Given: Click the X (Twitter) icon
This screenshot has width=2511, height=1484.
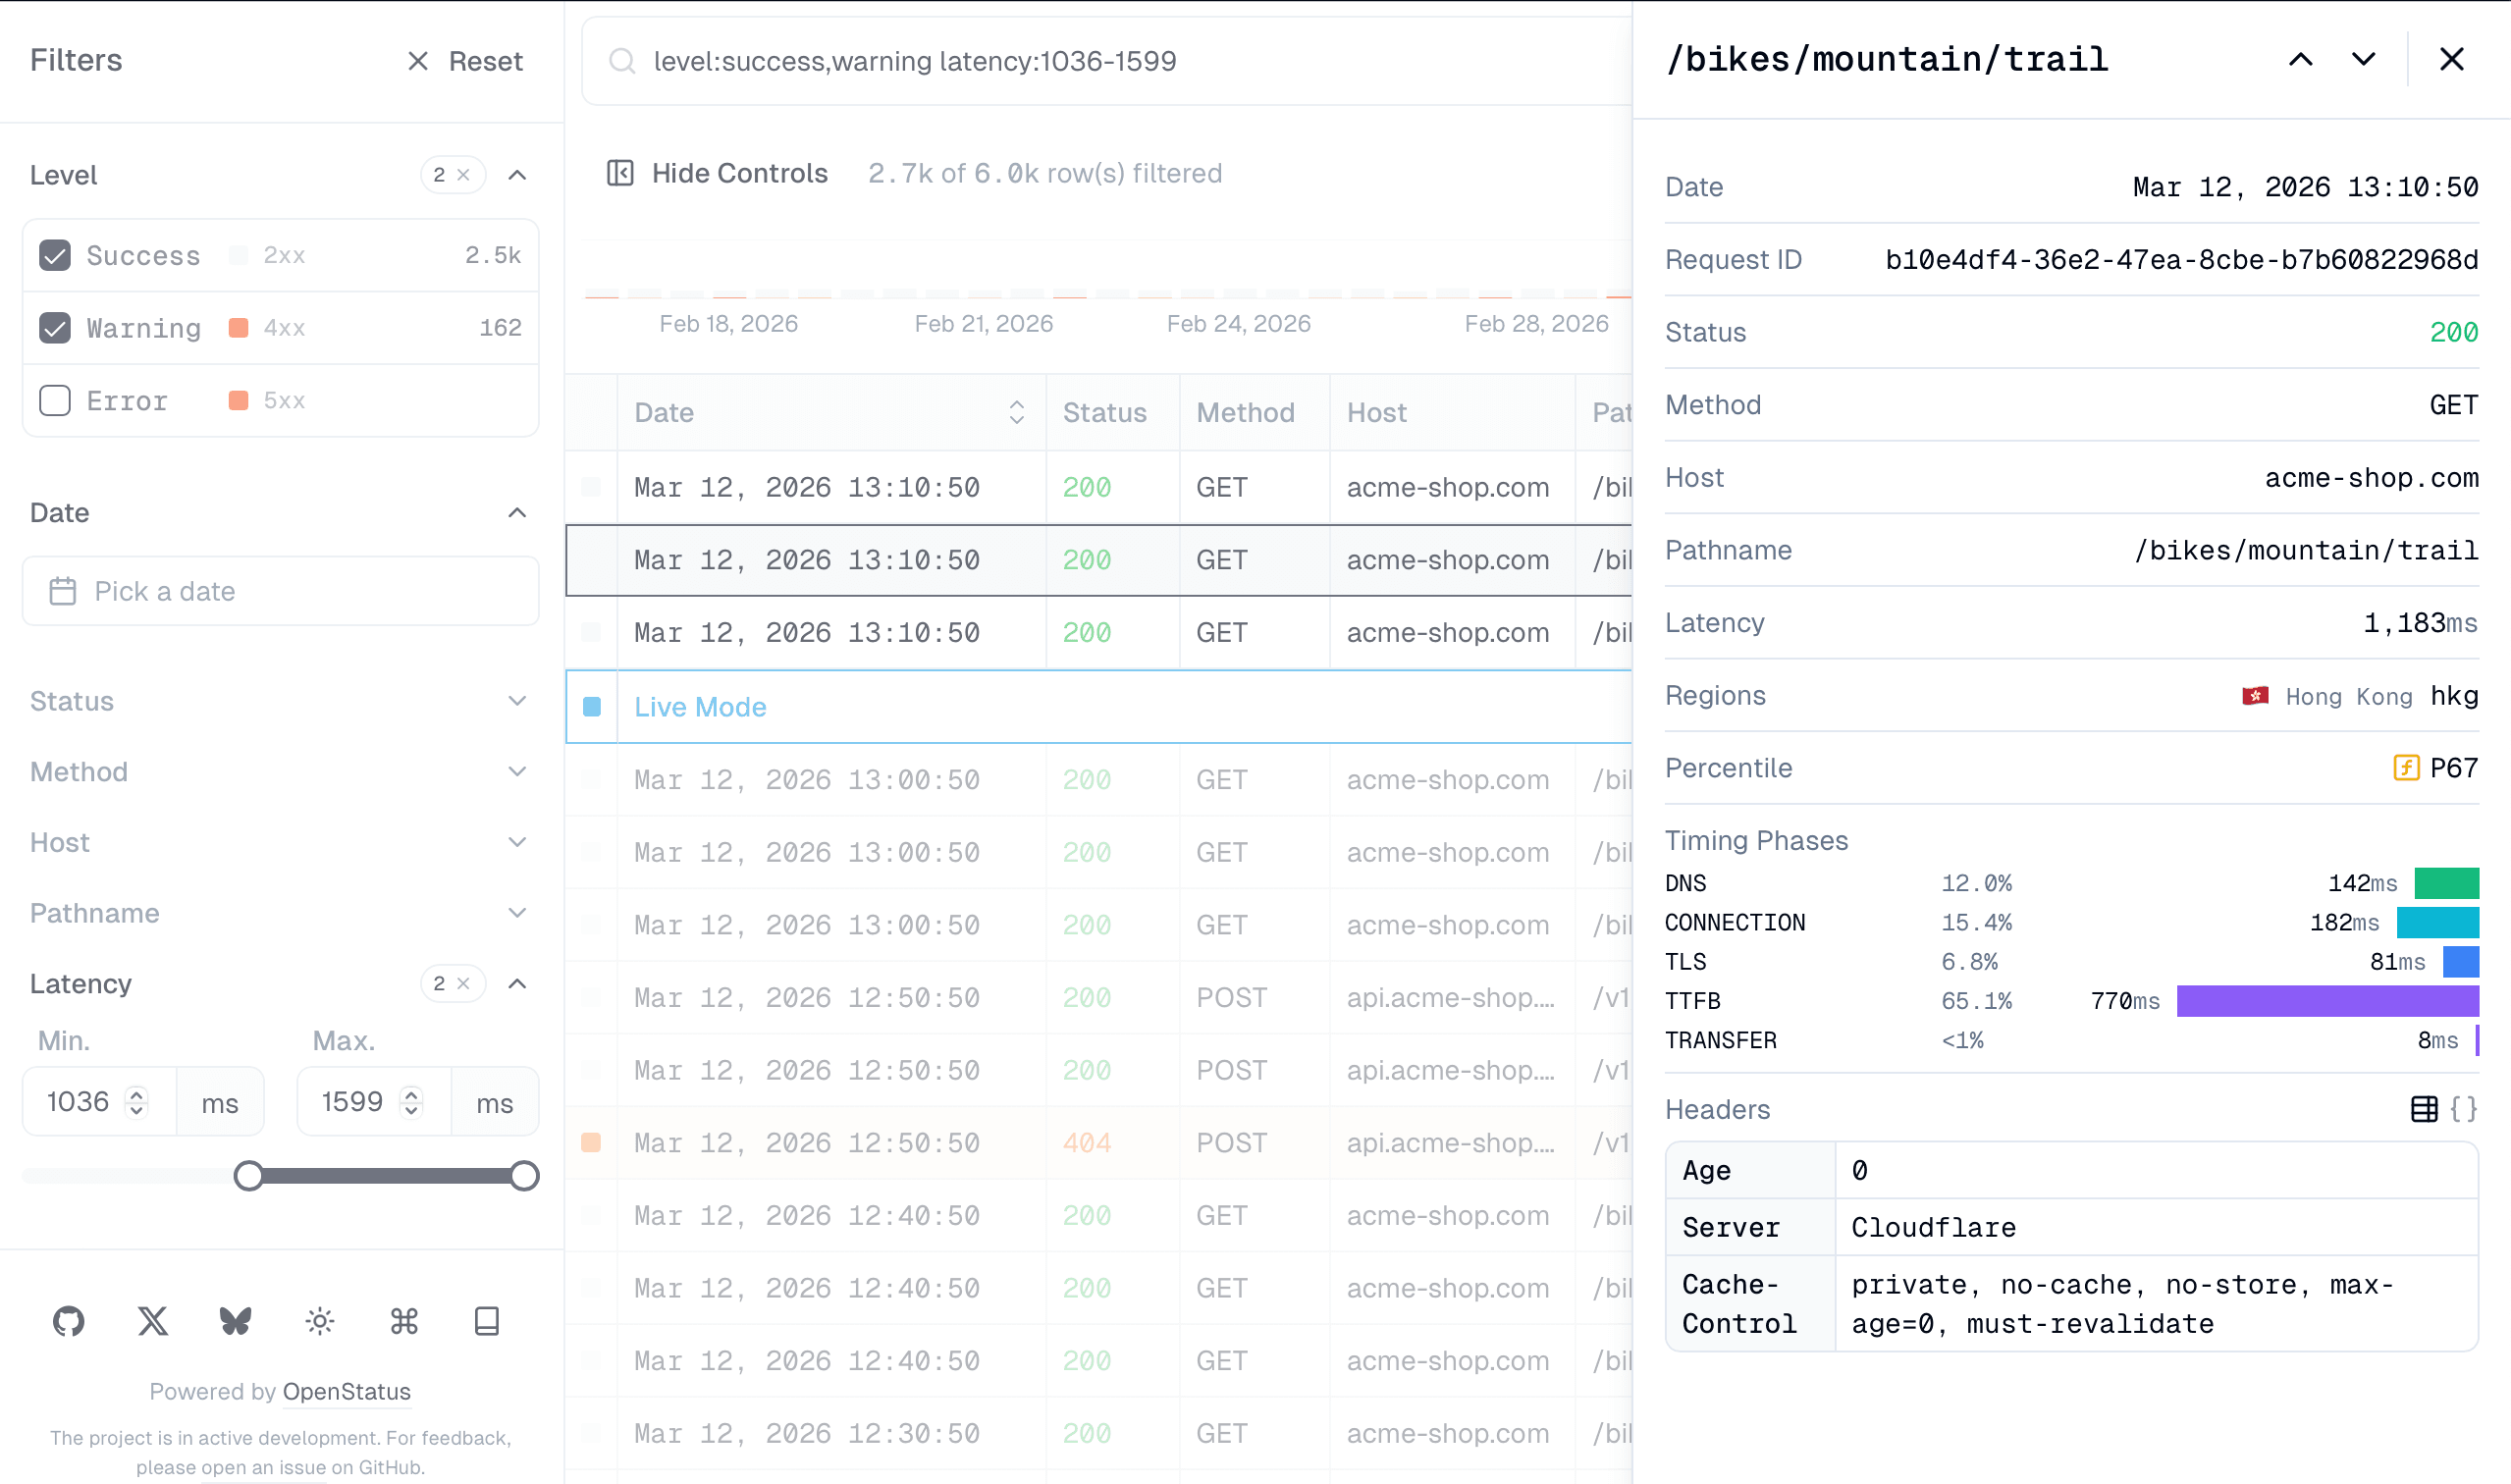Looking at the screenshot, I should (152, 1321).
